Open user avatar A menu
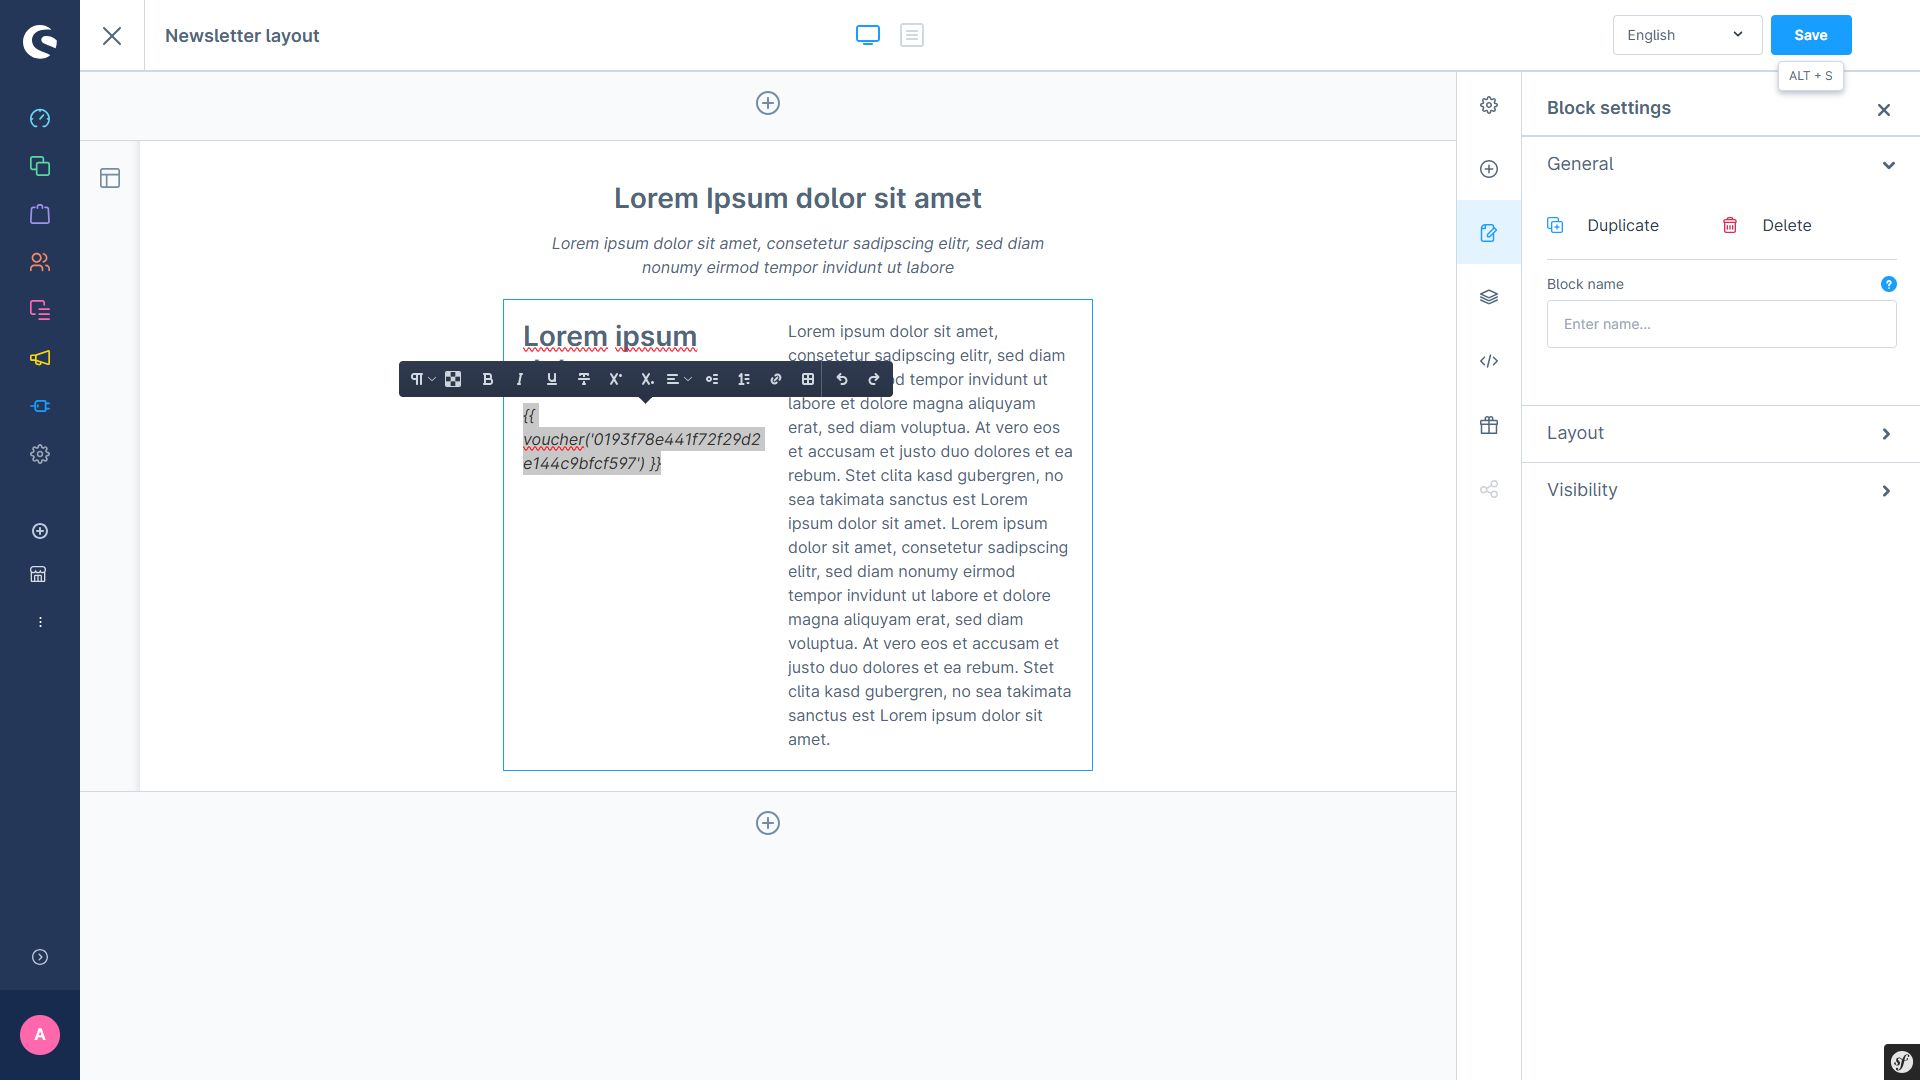Viewport: 1920px width, 1080px height. coord(40,1035)
